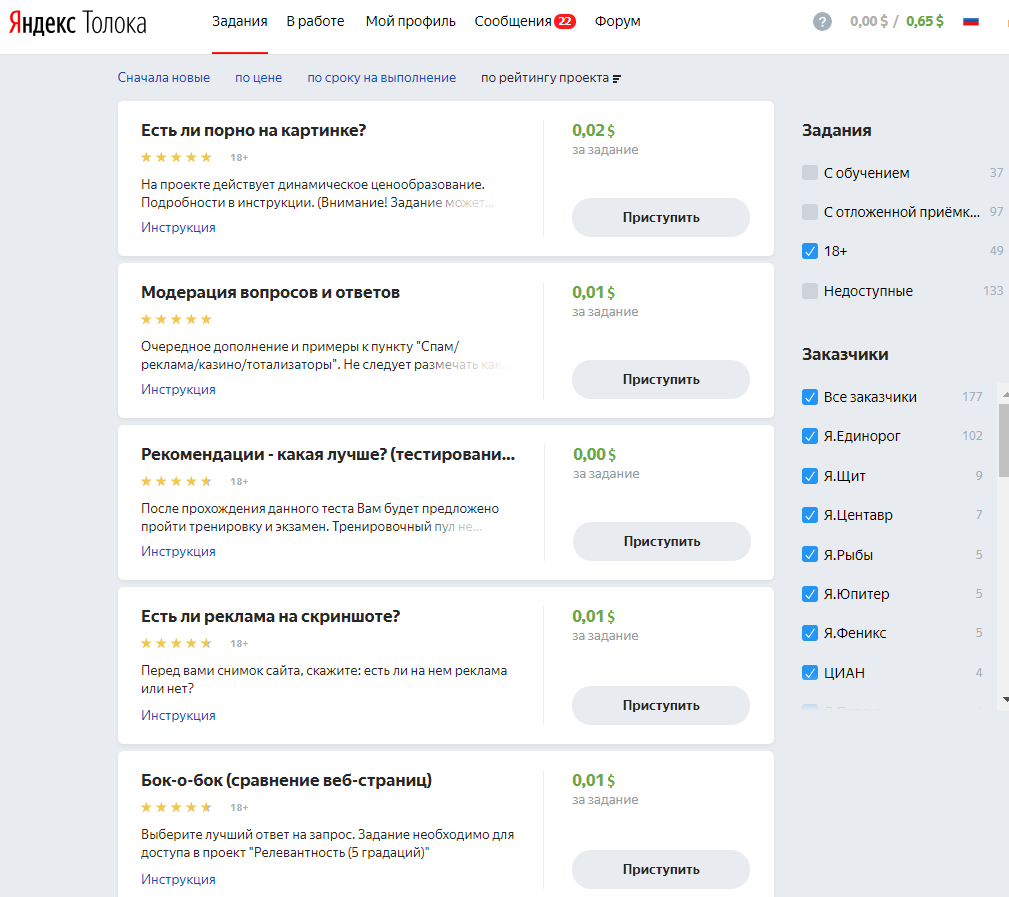Image resolution: width=1009 pixels, height=897 pixels.
Task: Open instruction for 'Бок-о-бок' task
Action: pyautogui.click(x=178, y=880)
